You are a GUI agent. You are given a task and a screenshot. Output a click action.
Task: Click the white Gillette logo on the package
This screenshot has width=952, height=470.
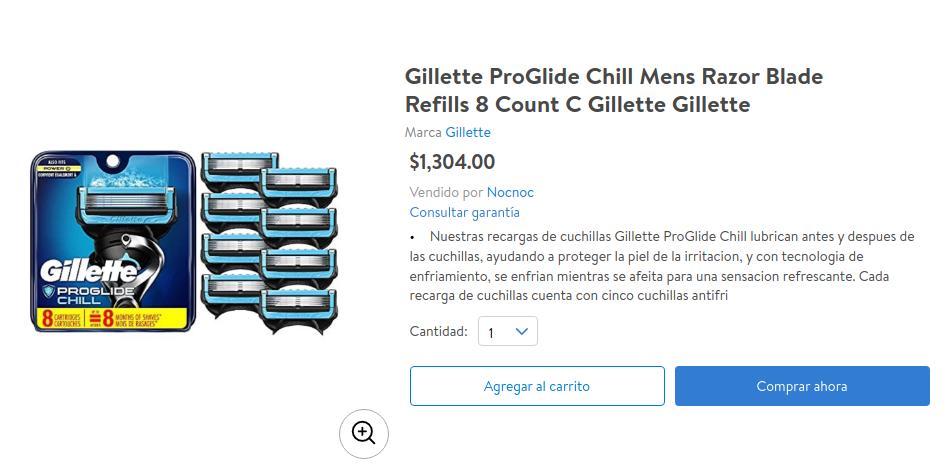point(88,273)
